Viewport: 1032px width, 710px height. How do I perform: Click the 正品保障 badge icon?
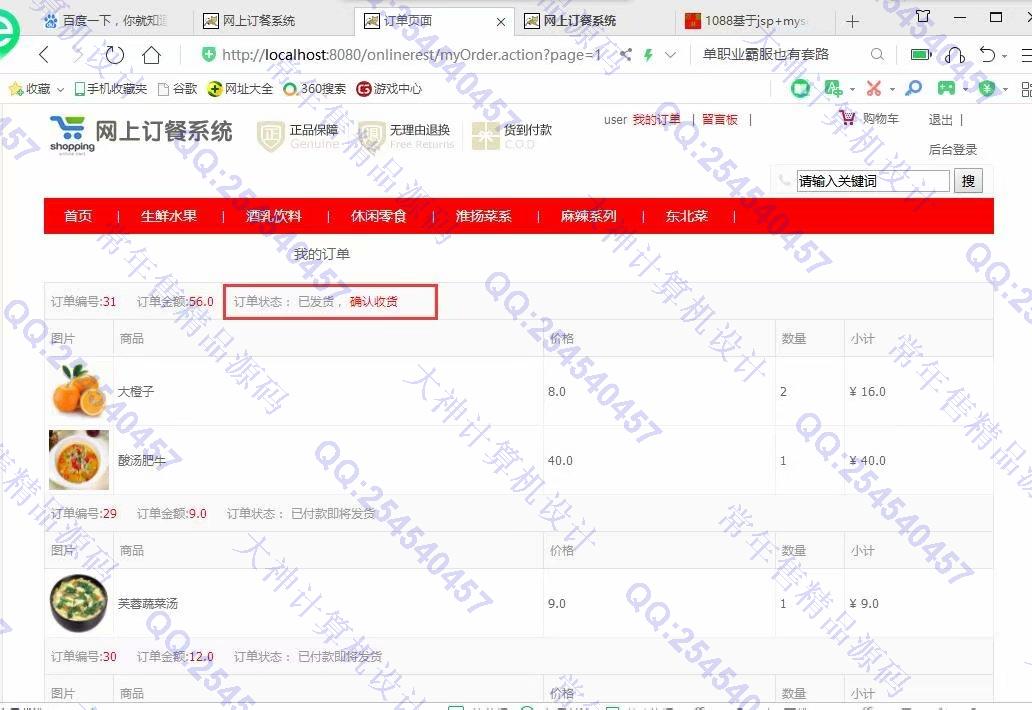(x=270, y=136)
